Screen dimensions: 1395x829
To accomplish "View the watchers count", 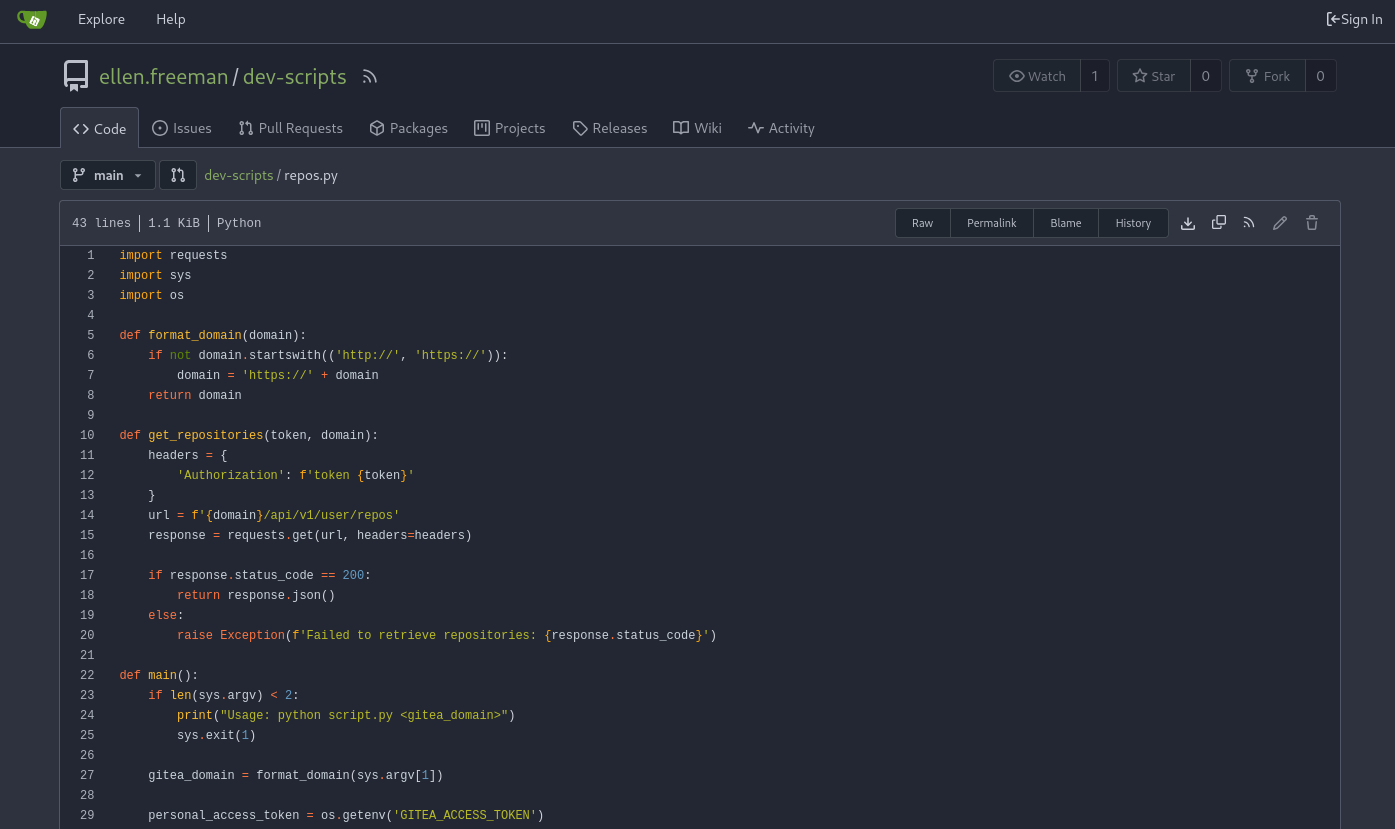I will pyautogui.click(x=1095, y=76).
